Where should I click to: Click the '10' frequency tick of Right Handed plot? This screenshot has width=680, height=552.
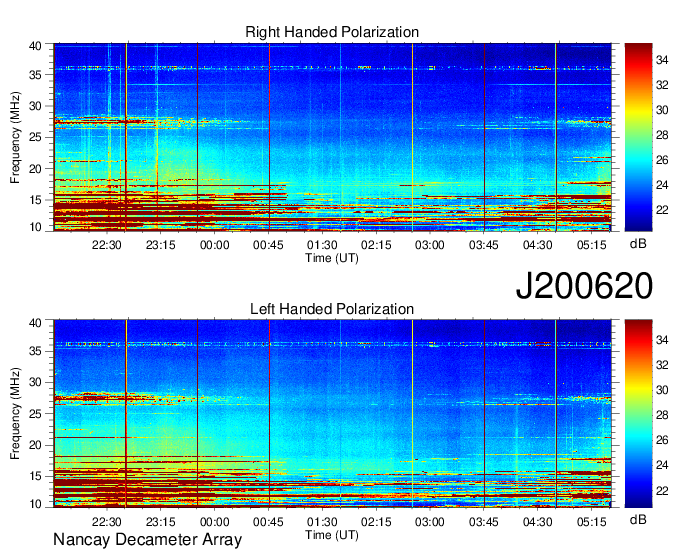point(35,227)
